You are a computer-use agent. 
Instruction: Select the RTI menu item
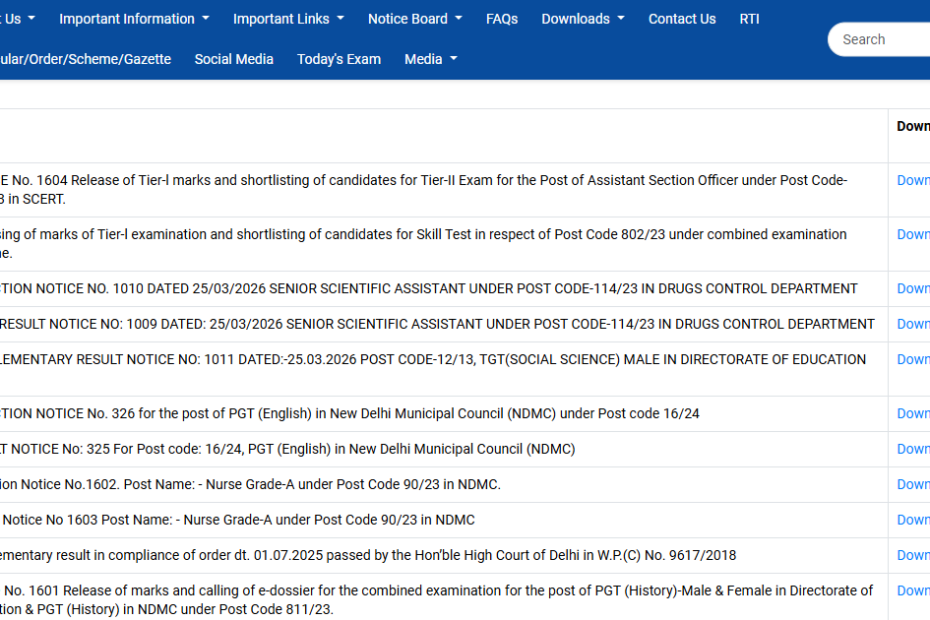pos(749,19)
